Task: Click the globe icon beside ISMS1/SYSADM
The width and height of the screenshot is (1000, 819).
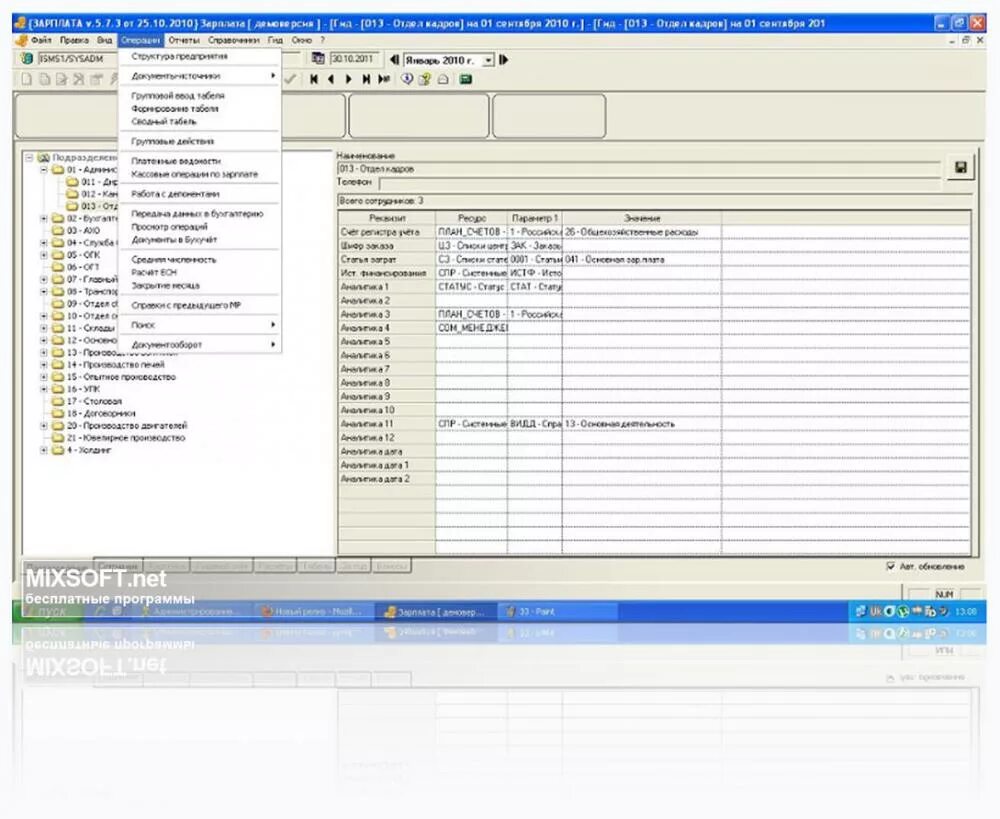Action: tap(27, 59)
